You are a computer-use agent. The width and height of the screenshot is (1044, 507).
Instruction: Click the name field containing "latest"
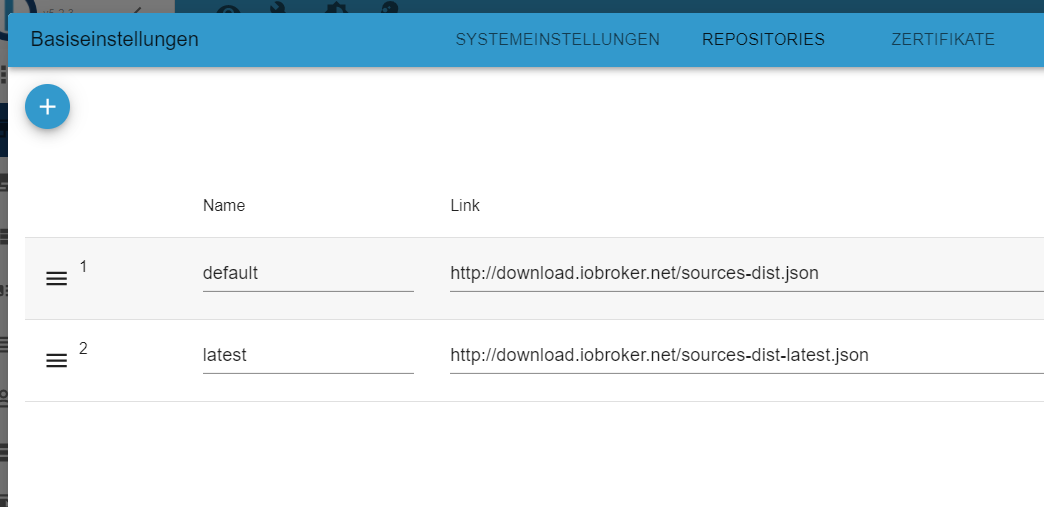tap(307, 355)
